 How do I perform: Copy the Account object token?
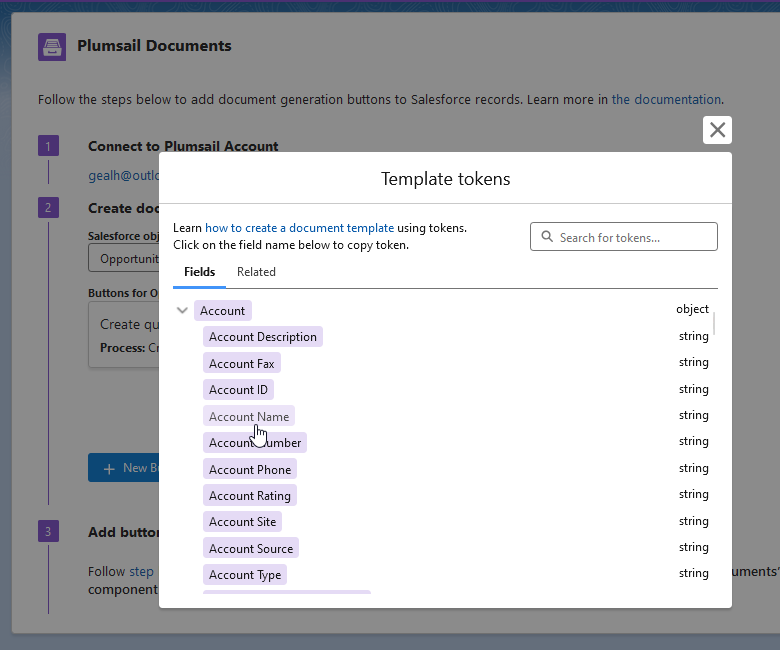(x=222, y=311)
